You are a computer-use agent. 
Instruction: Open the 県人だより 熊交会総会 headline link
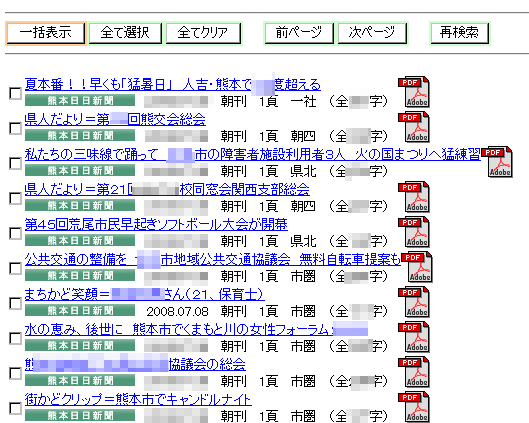(115, 119)
